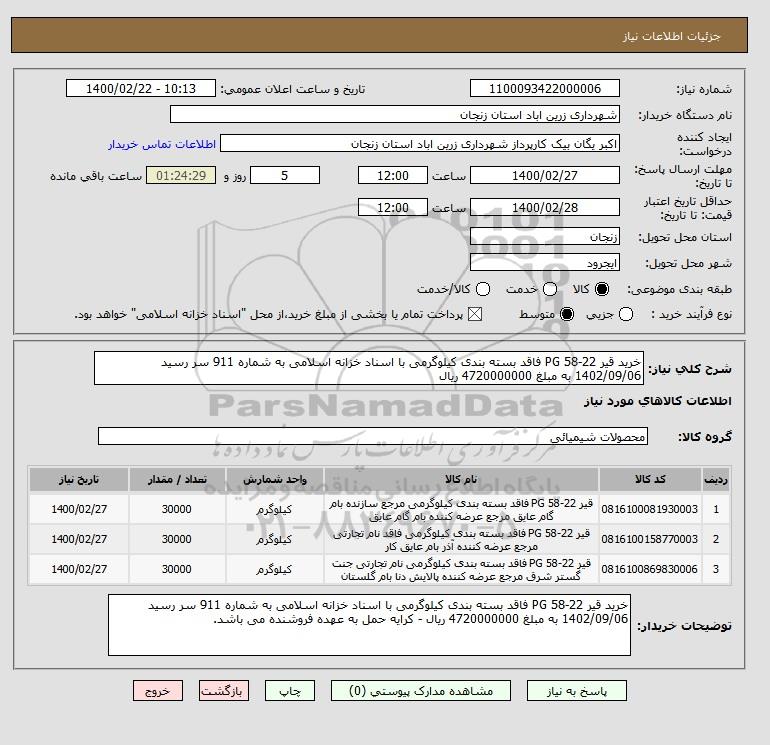Screen dimensions: 770x745
Task: Click the delivery city field ایجرود
Action: pos(545,263)
